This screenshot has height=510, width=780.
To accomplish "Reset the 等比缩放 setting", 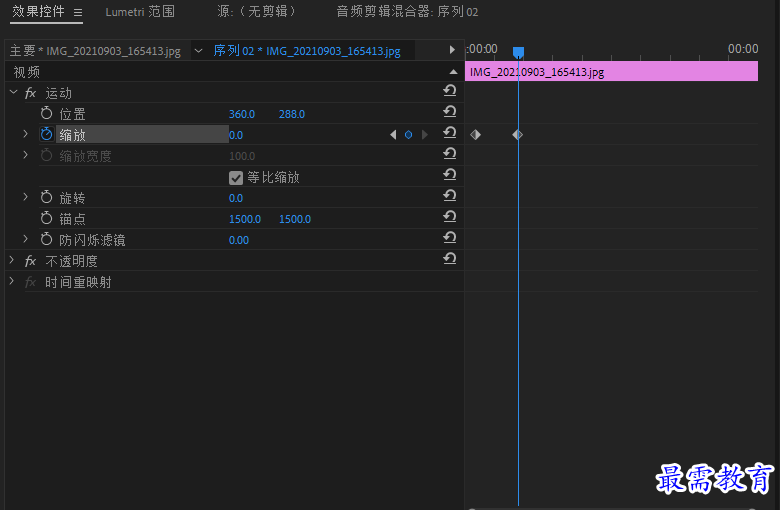I will point(450,175).
